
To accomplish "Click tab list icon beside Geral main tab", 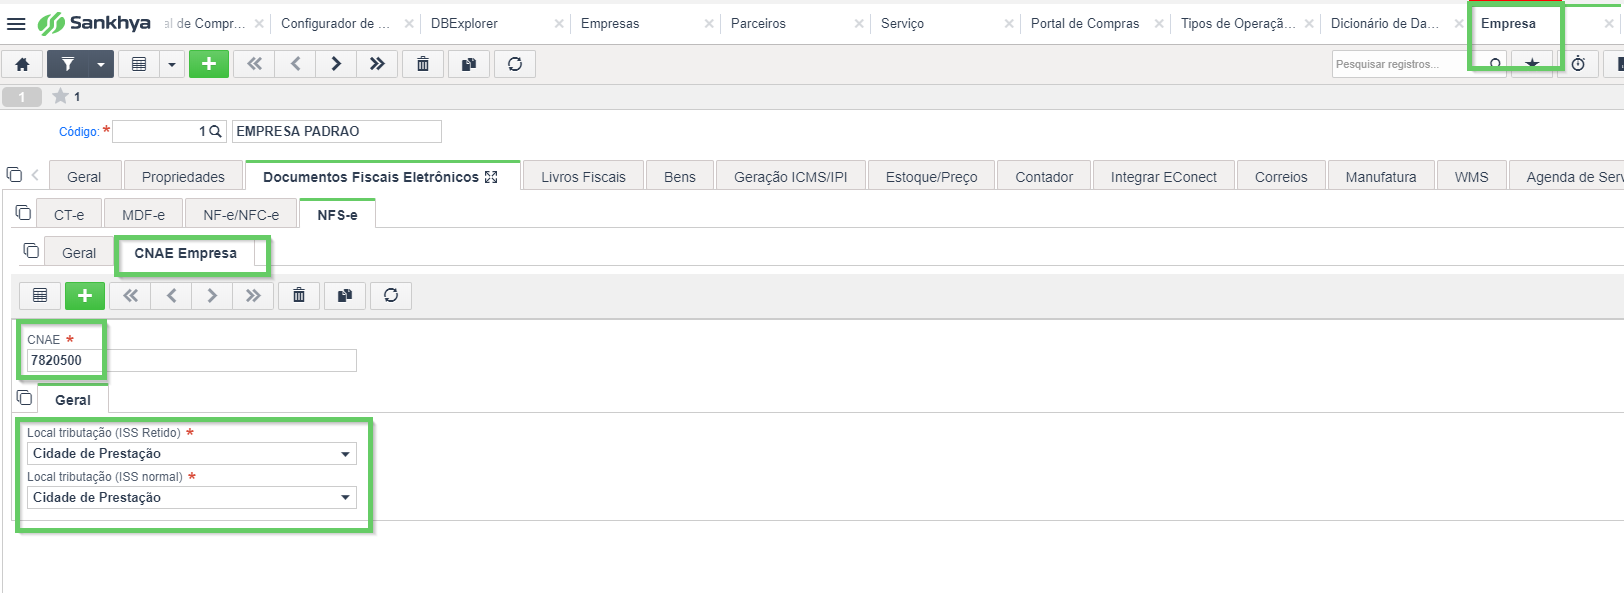I will pyautogui.click(x=14, y=174).
